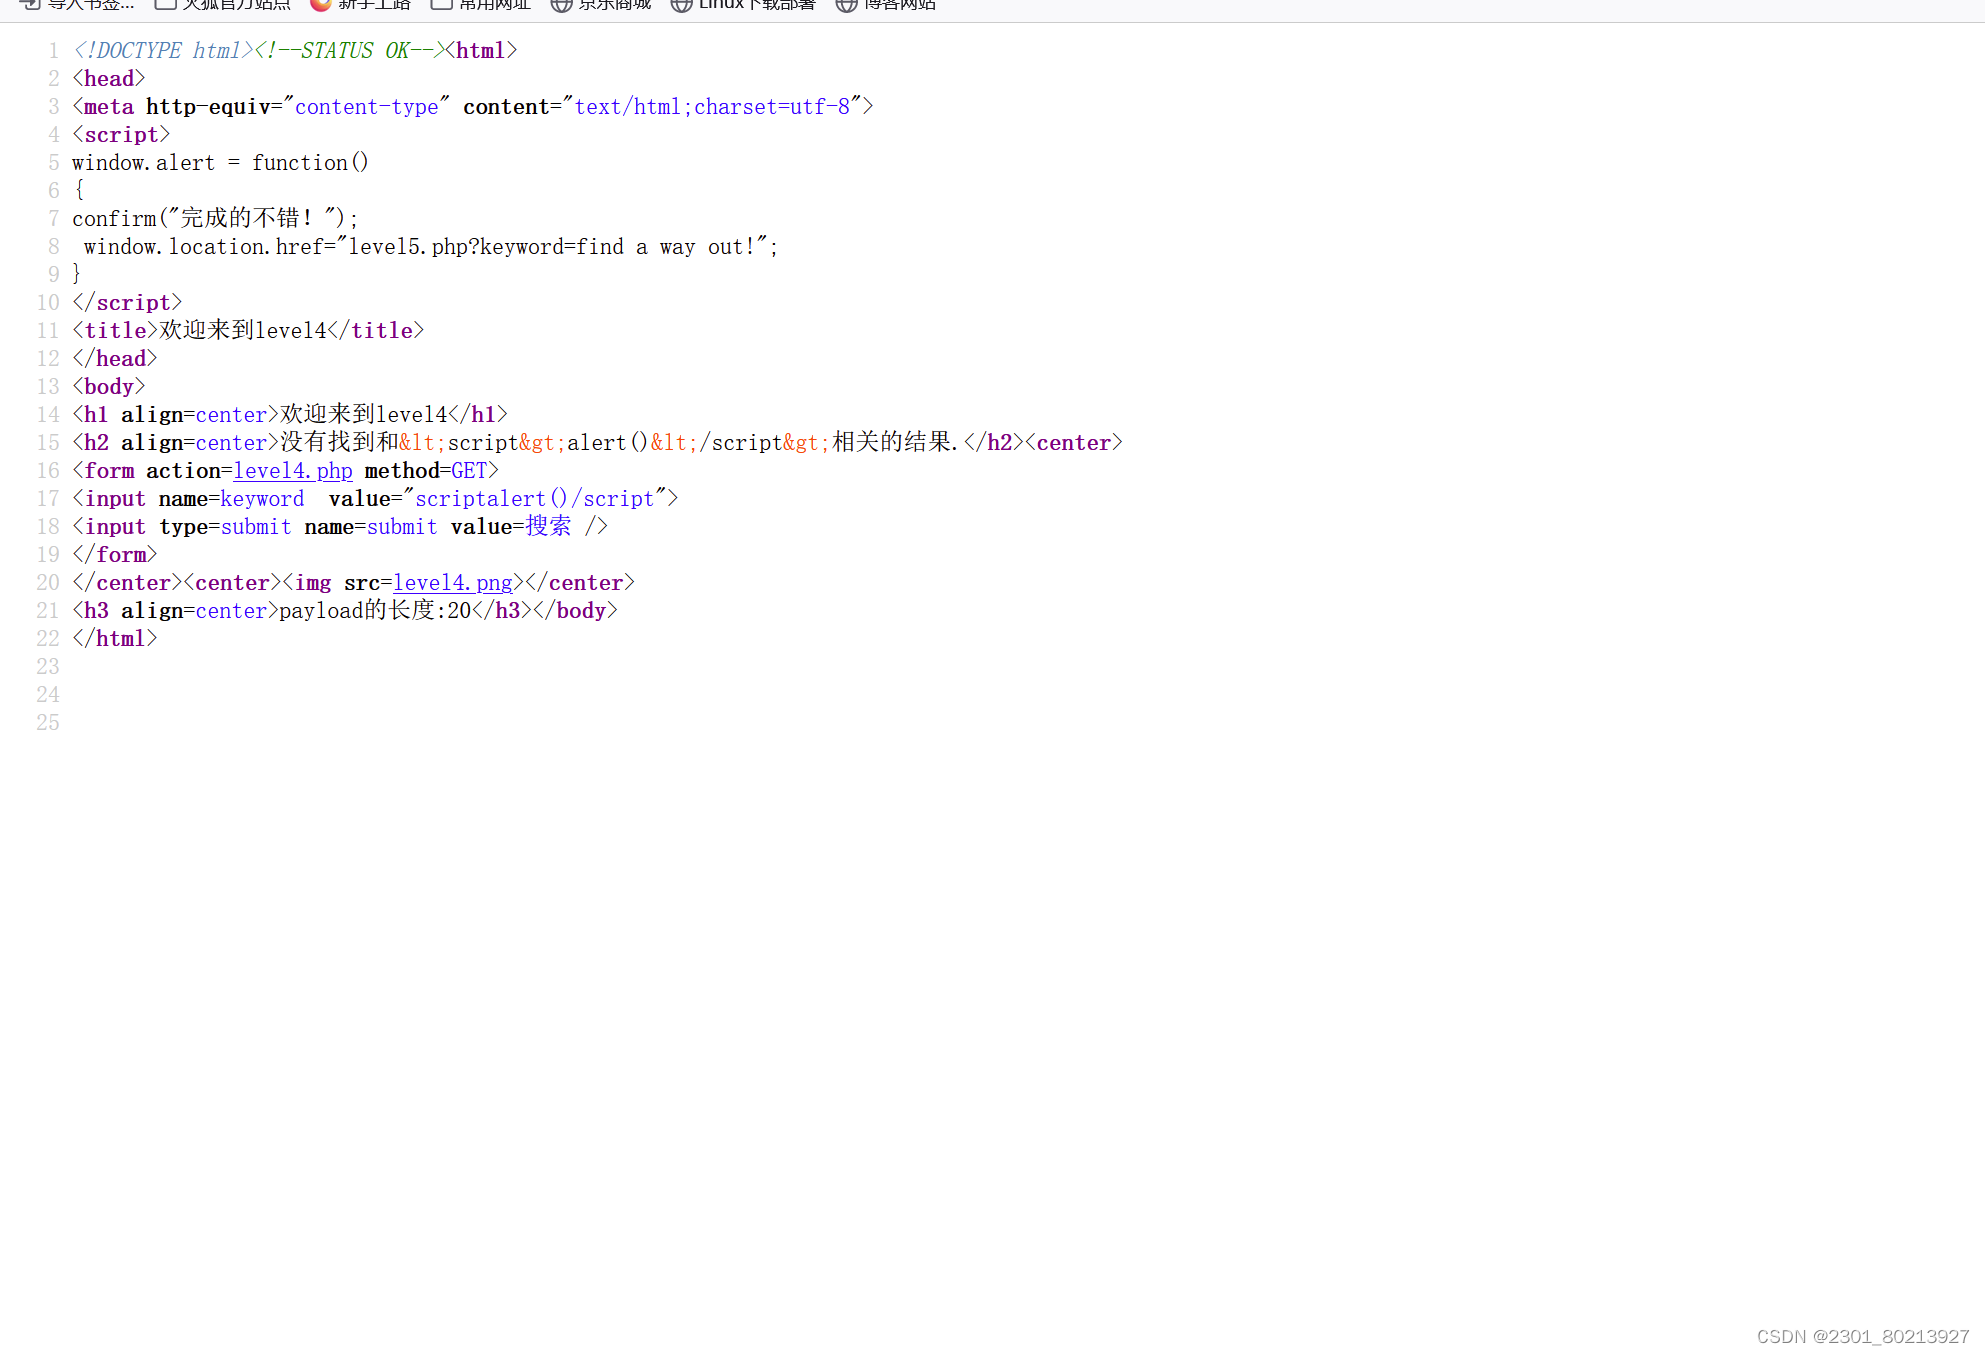
Task: Click the content-type http-equiv value
Action: click(366, 107)
